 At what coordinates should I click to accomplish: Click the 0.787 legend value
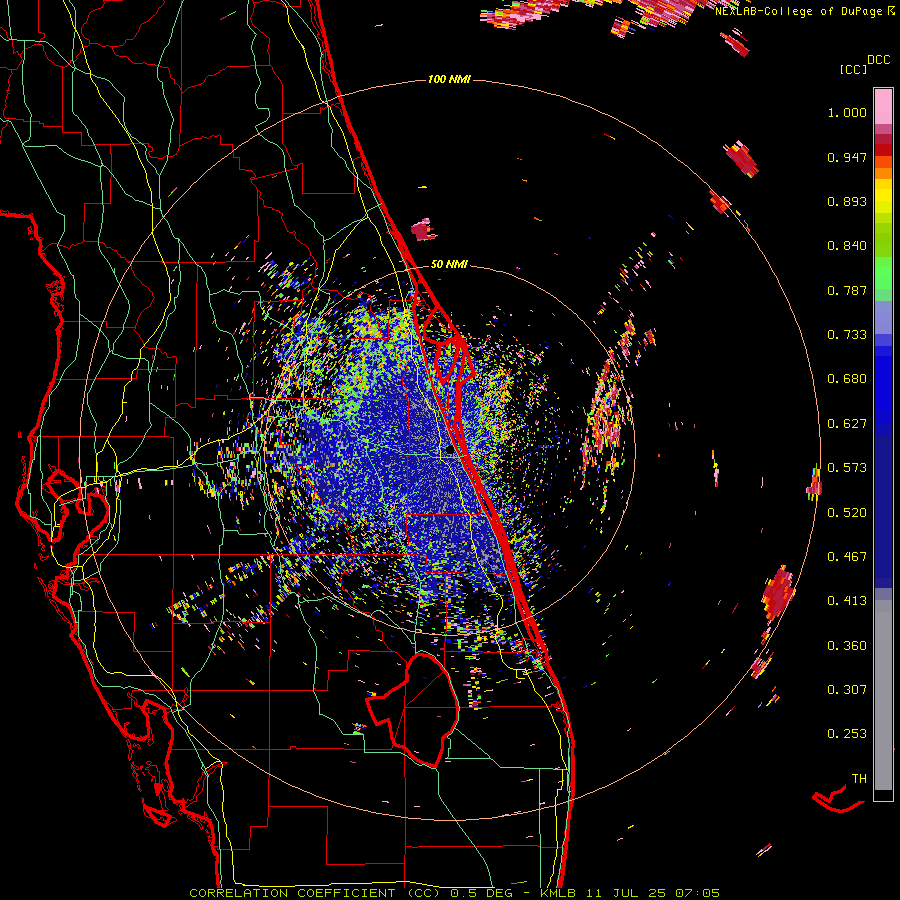pyautogui.click(x=847, y=290)
